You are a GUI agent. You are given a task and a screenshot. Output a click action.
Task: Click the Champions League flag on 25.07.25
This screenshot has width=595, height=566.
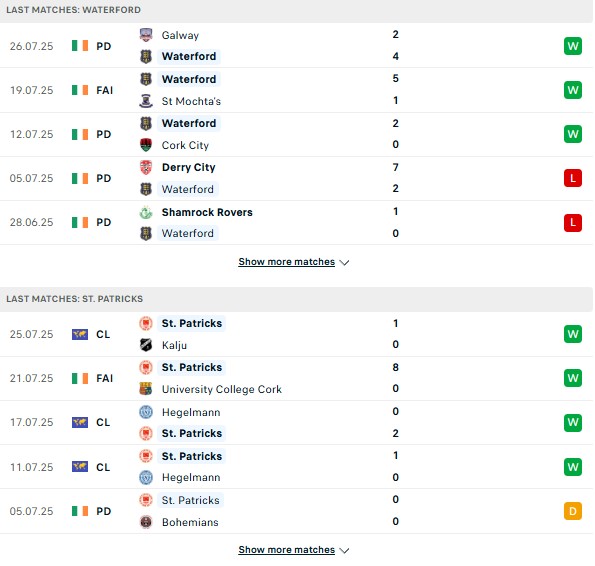80,334
